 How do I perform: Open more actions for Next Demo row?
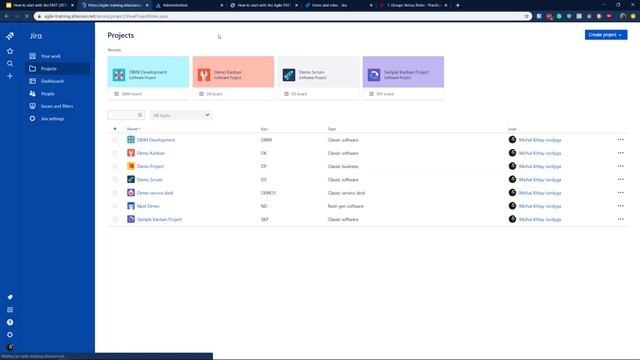point(620,206)
